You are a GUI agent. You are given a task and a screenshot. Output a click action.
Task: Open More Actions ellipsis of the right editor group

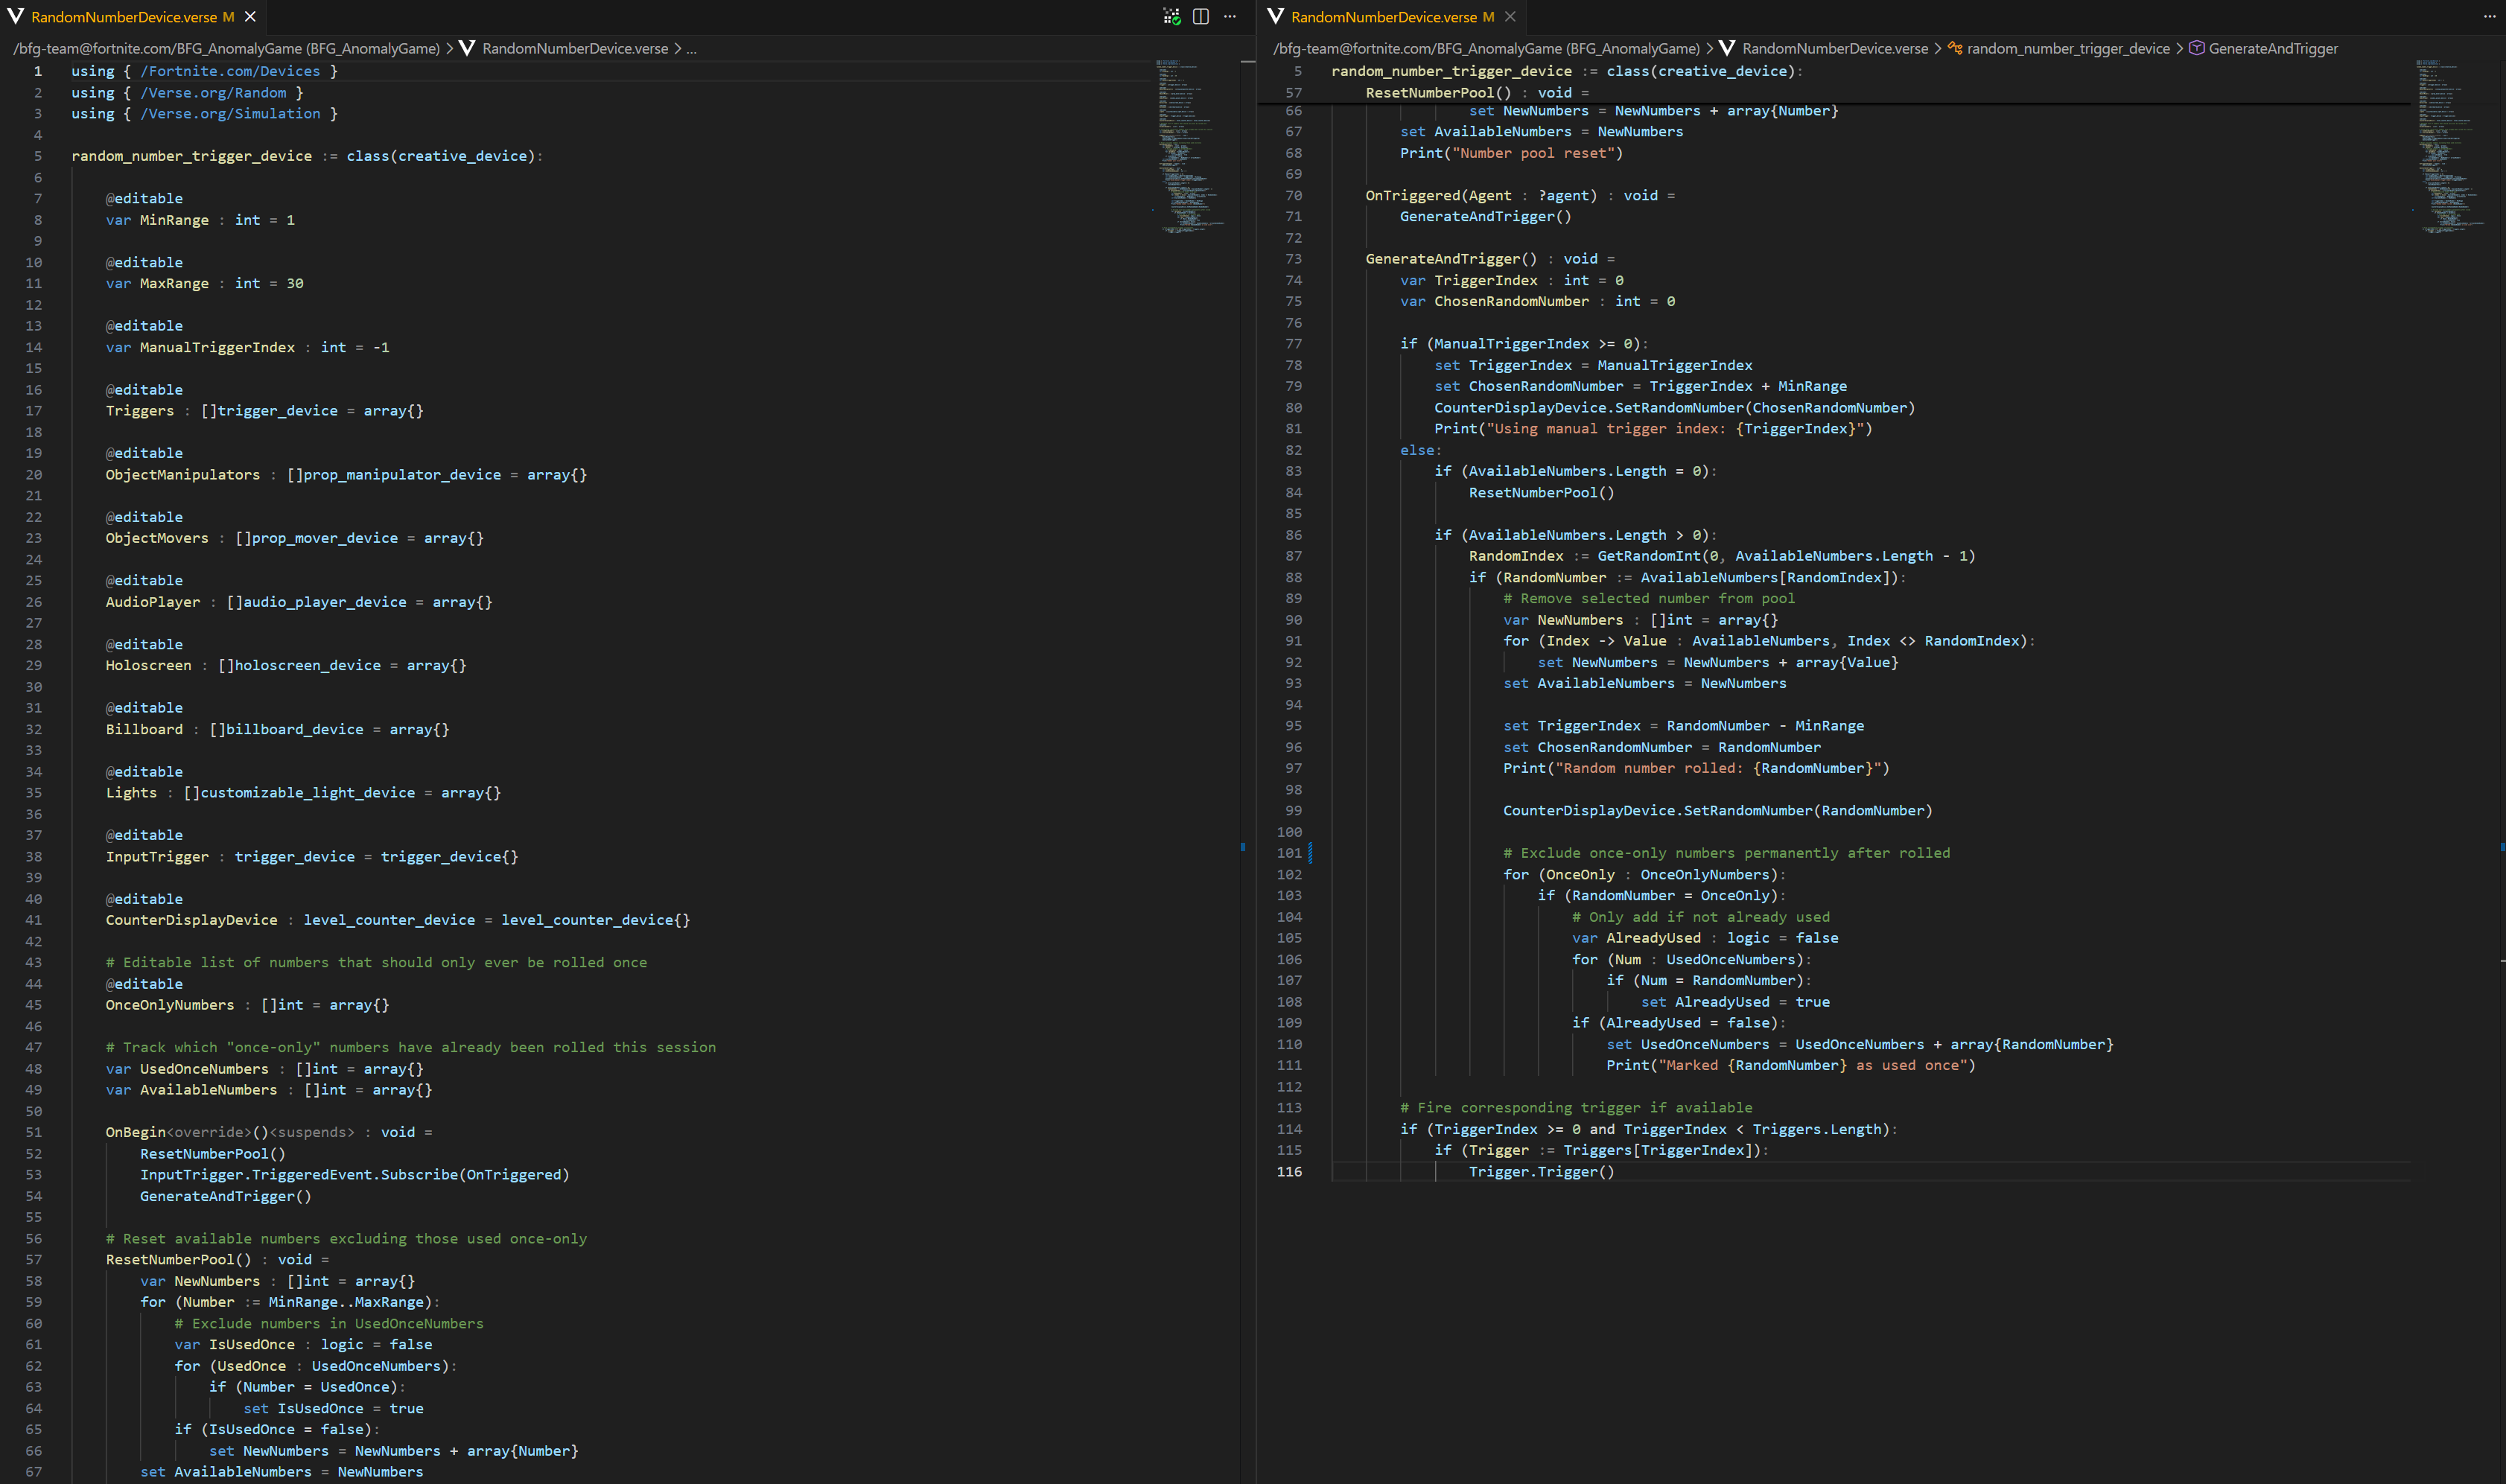click(2489, 17)
